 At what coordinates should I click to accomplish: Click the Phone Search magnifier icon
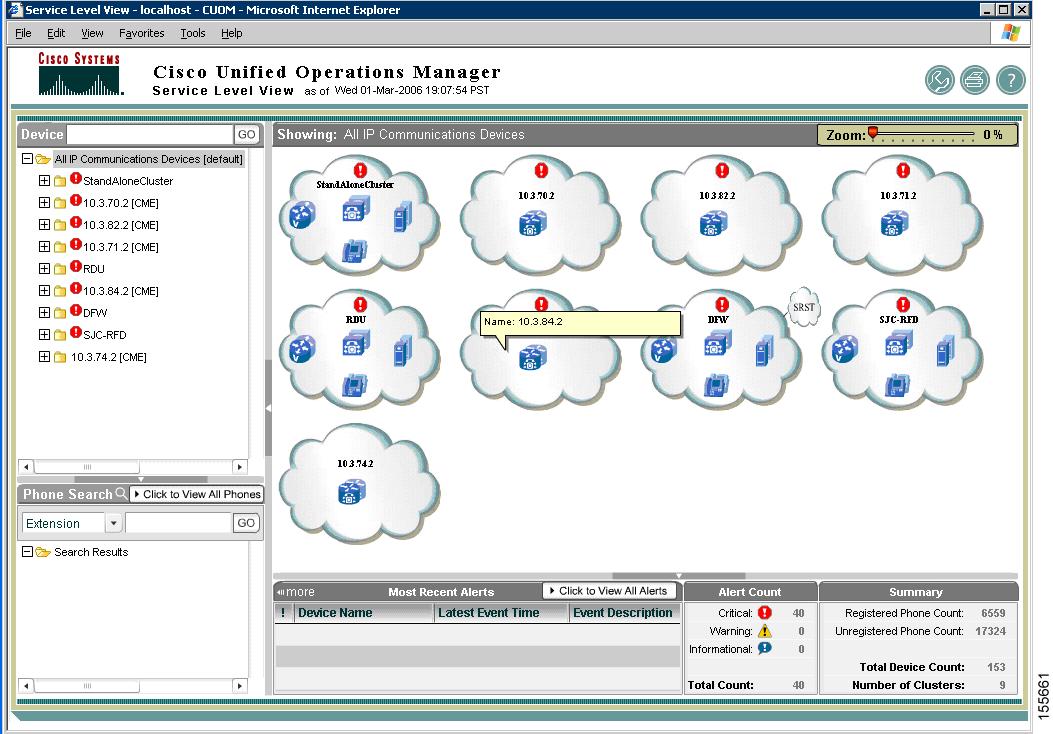121,494
